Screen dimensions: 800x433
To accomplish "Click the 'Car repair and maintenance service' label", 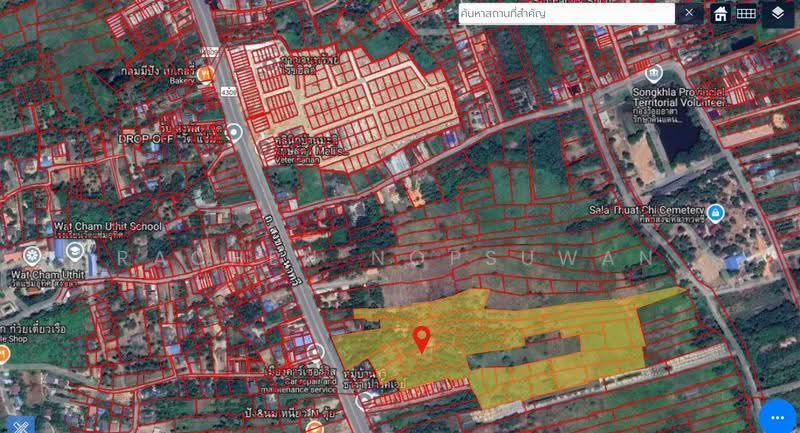I will click(299, 385).
